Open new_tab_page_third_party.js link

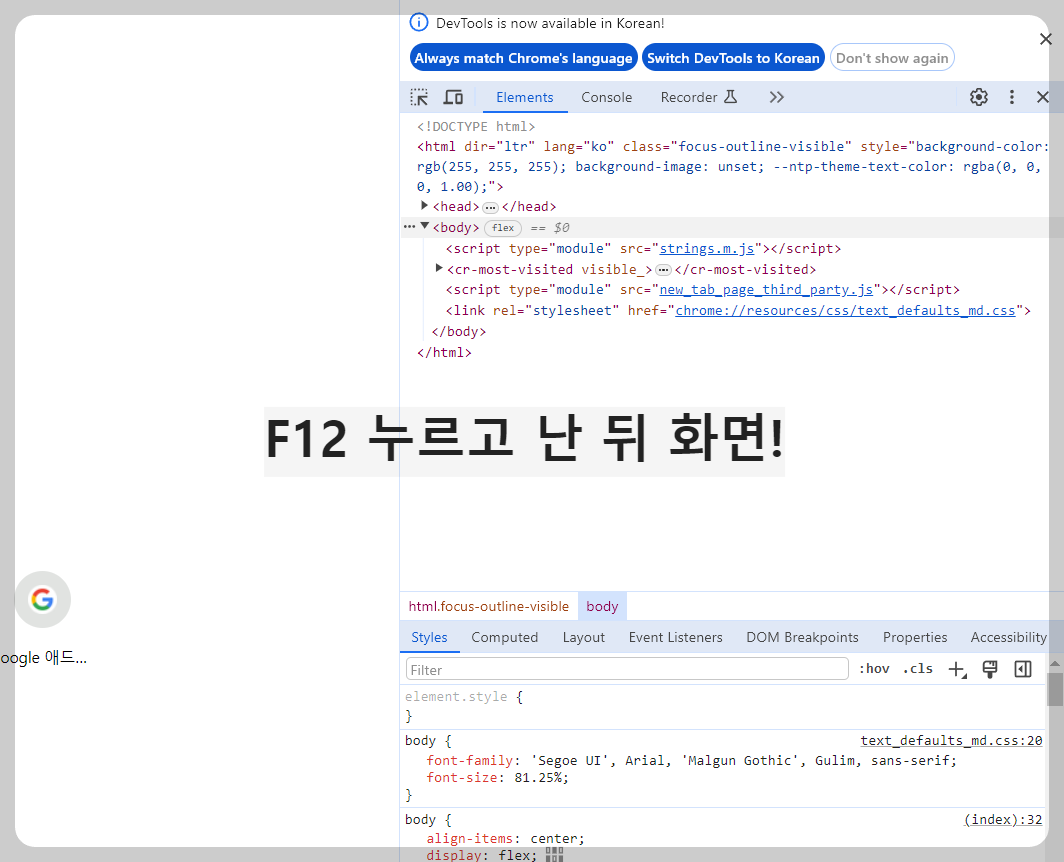tap(766, 290)
